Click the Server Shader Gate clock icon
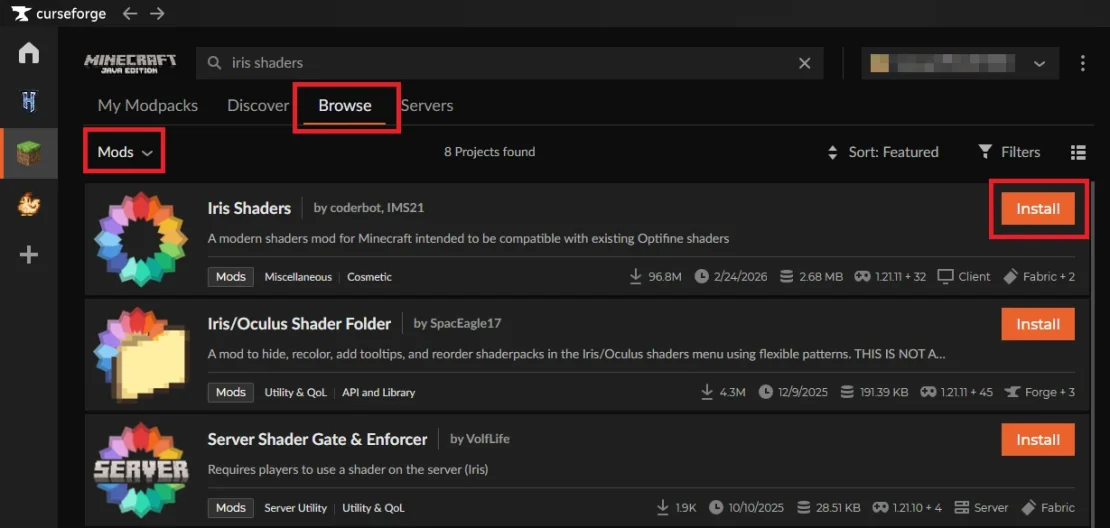Image resolution: width=1110 pixels, height=528 pixels. pos(716,507)
